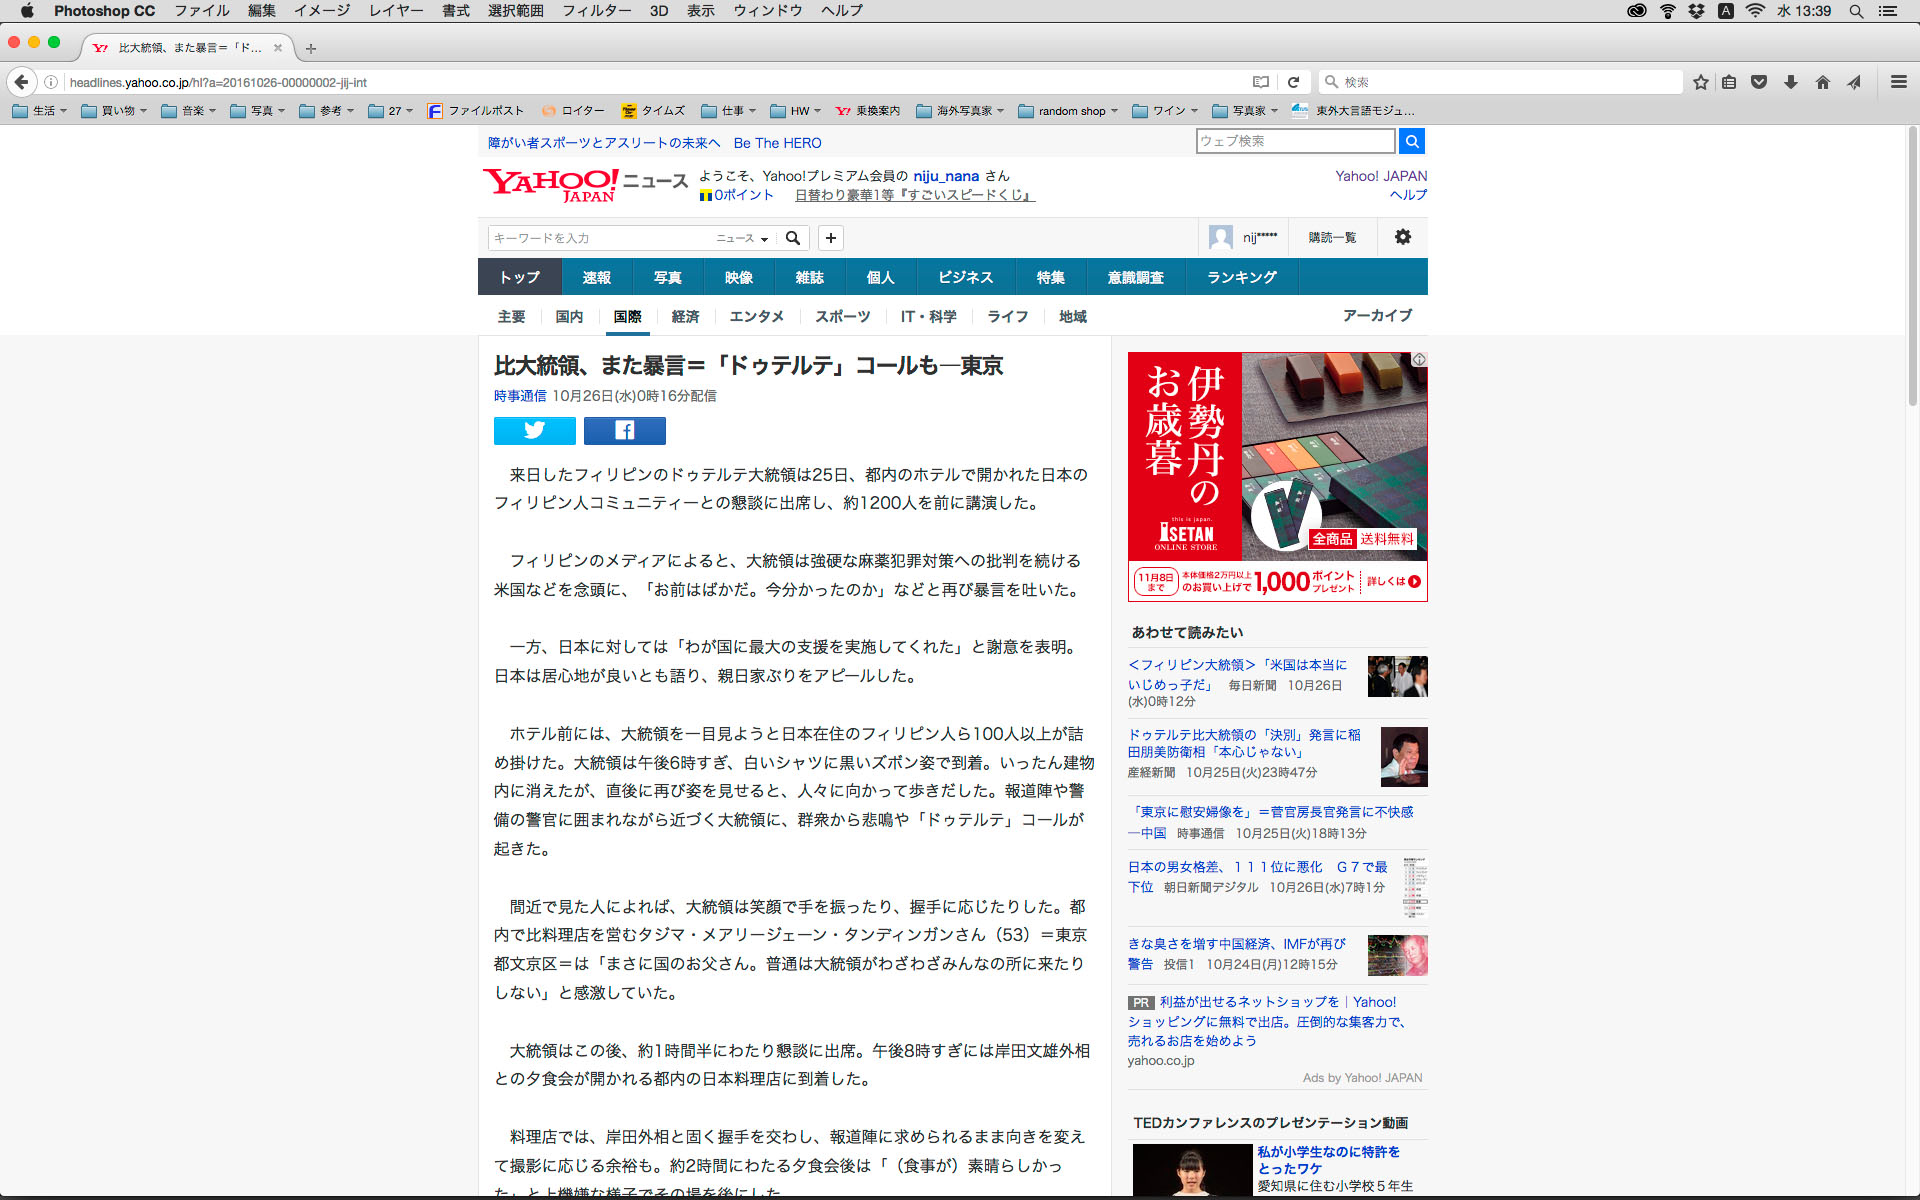Toggle reader view in address bar
The image size is (1920, 1200).
pos(1261,82)
